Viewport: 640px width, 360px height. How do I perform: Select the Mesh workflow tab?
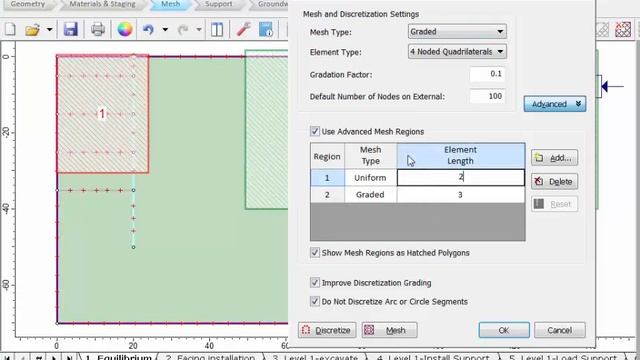click(x=170, y=4)
